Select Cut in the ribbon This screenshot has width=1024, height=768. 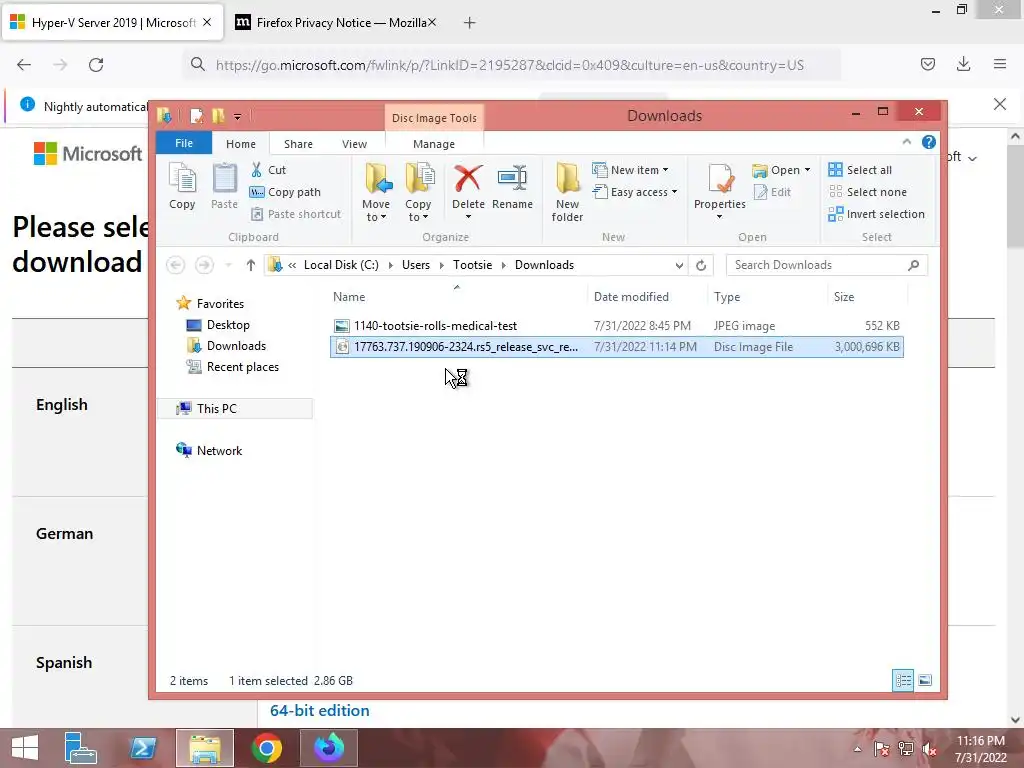268,170
